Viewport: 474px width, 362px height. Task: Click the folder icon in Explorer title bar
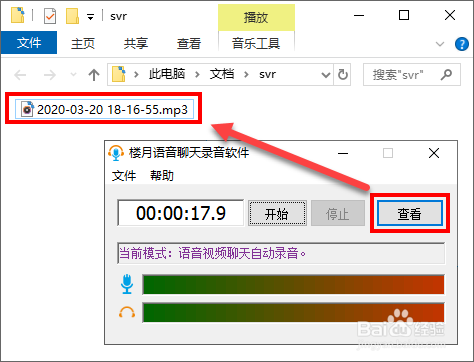click(18, 15)
